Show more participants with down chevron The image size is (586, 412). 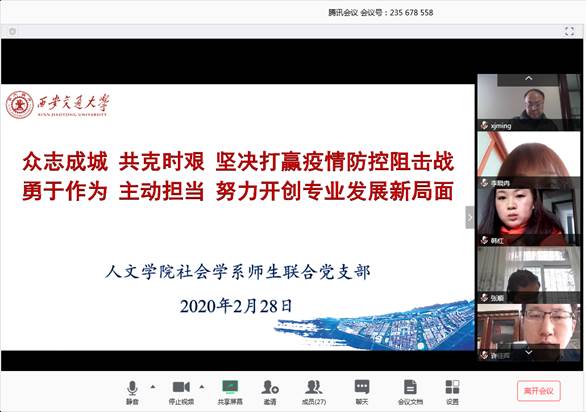tap(528, 352)
